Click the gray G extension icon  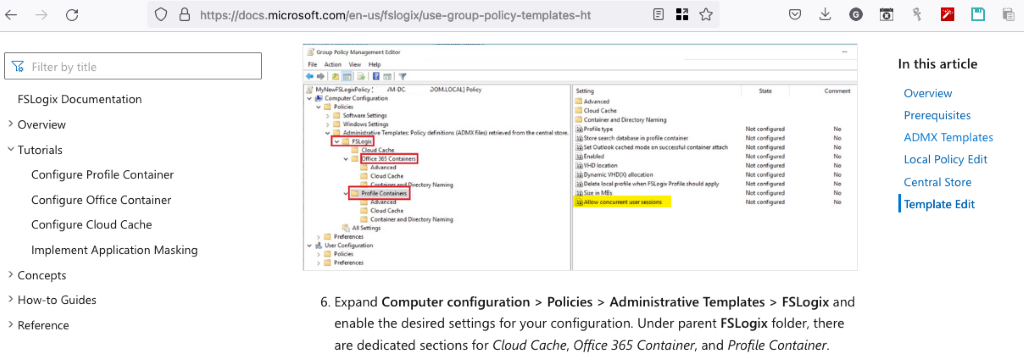point(856,14)
